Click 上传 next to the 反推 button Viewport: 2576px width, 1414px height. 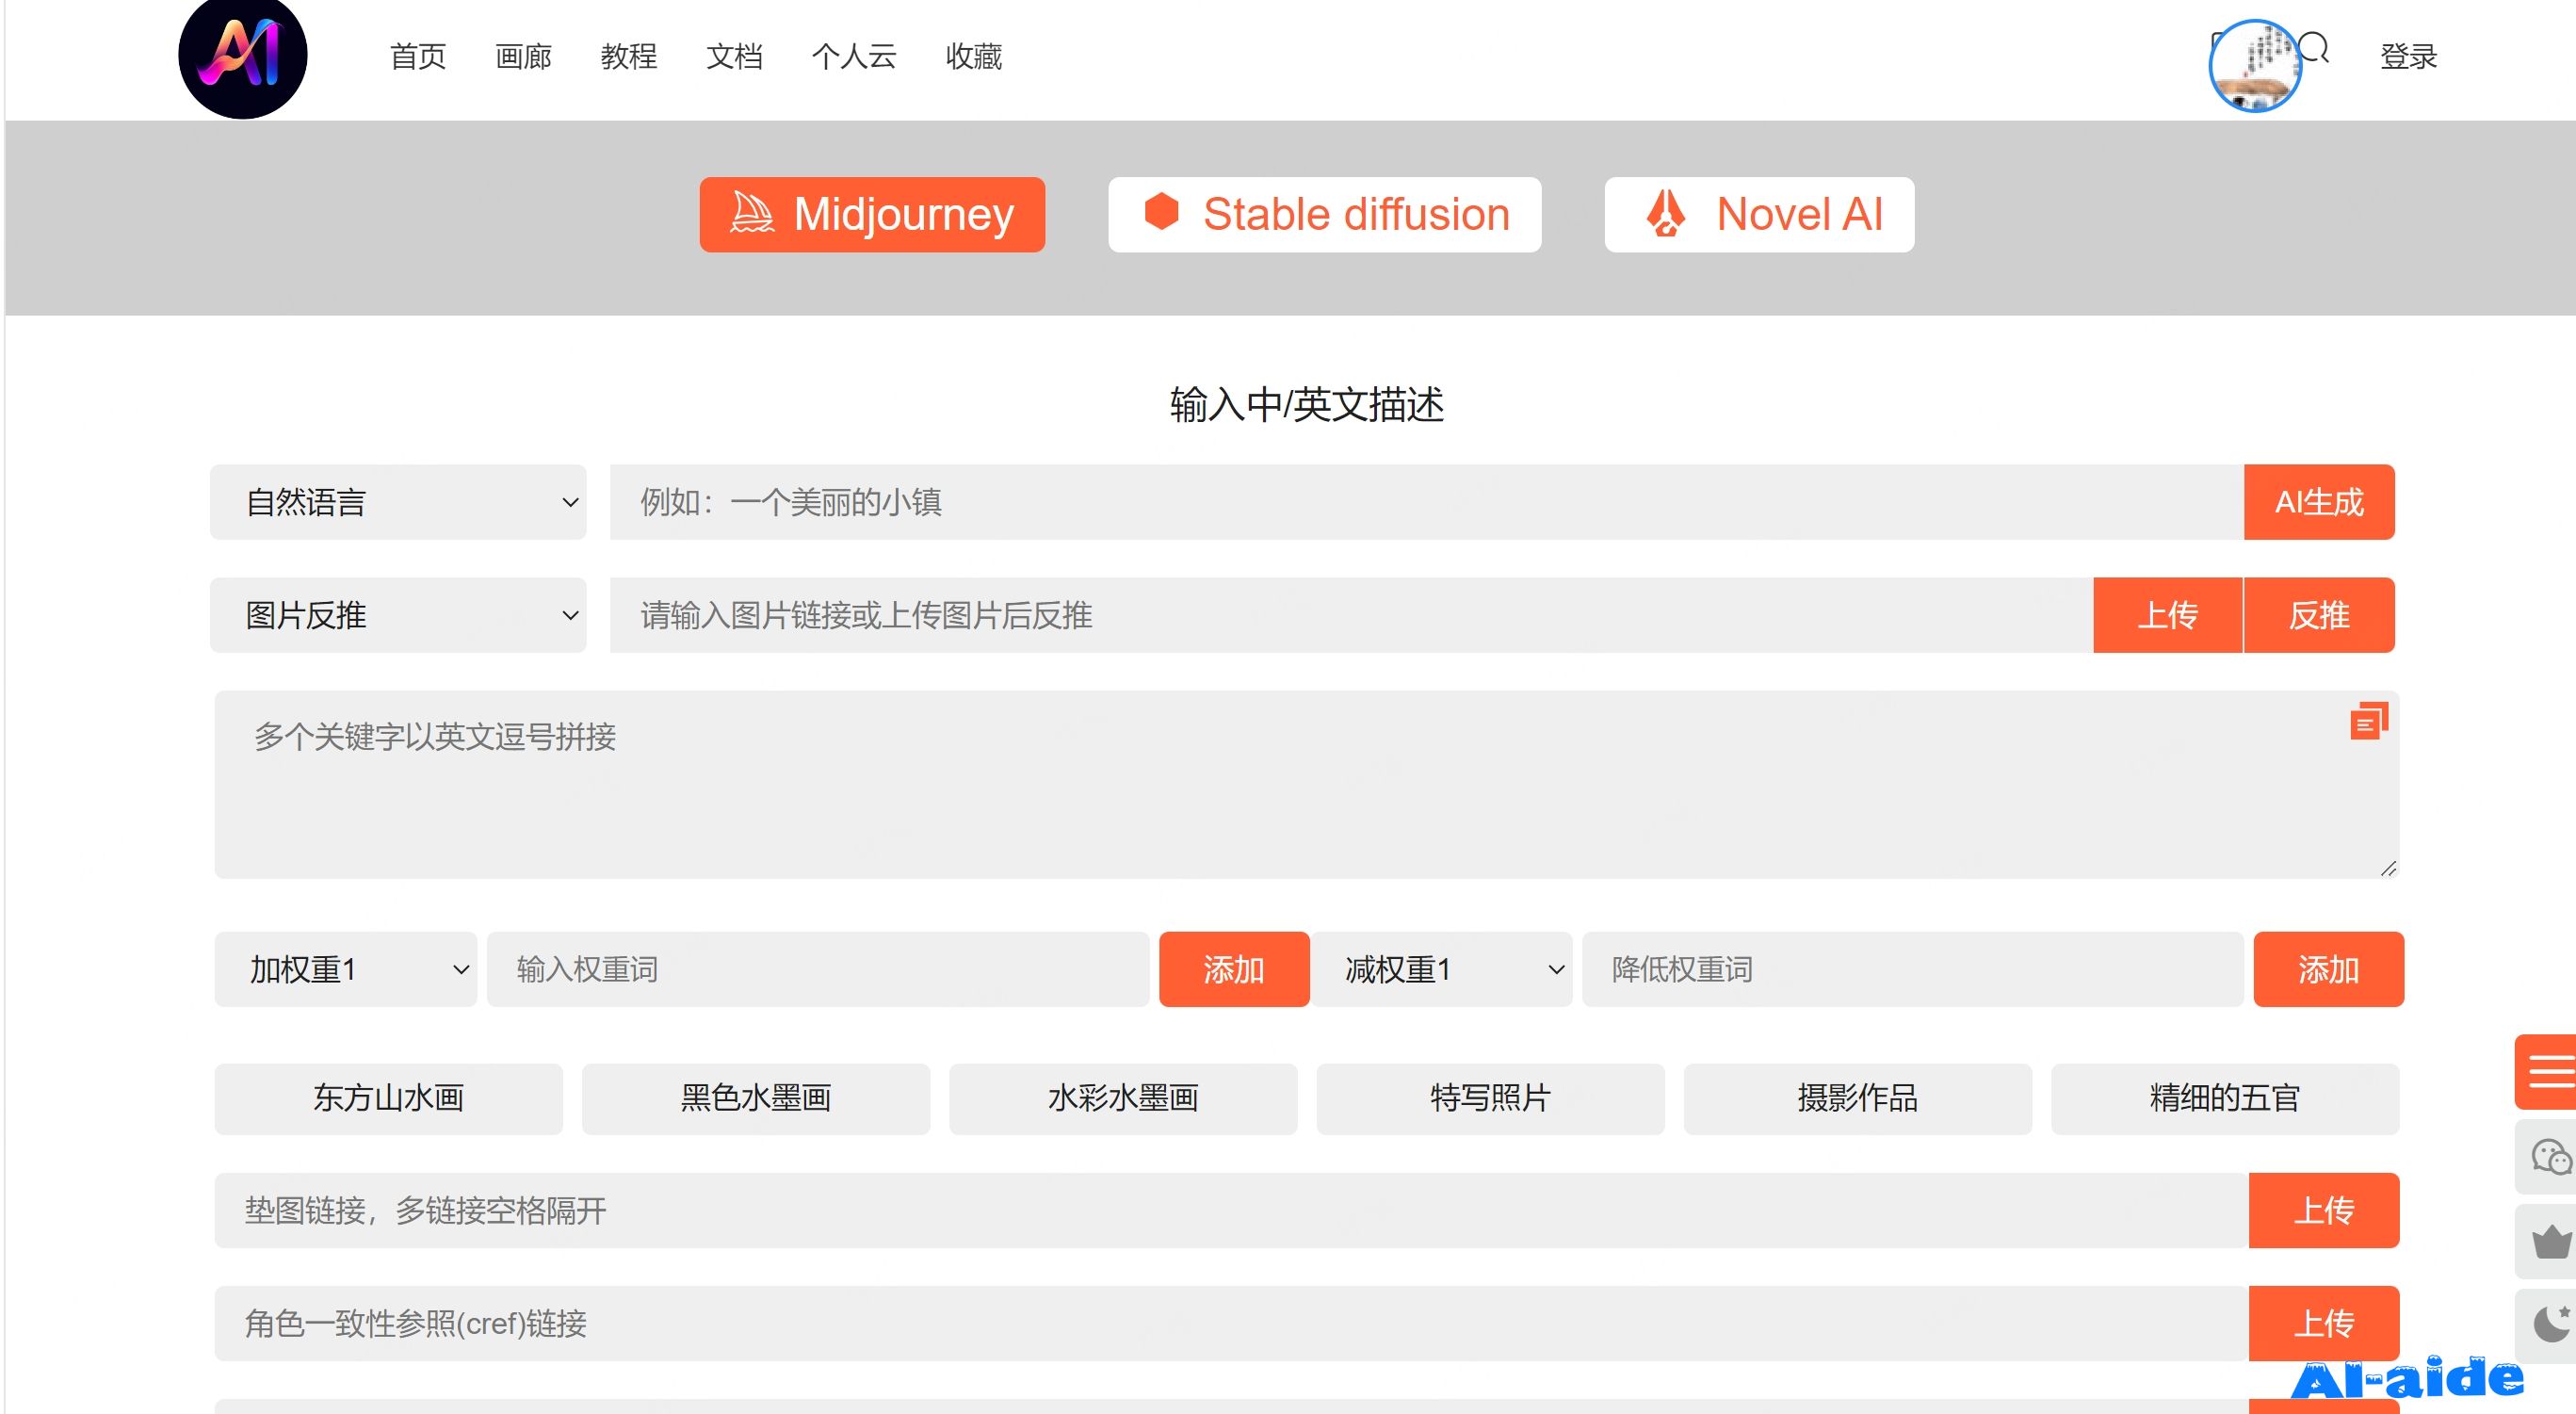tap(2168, 615)
